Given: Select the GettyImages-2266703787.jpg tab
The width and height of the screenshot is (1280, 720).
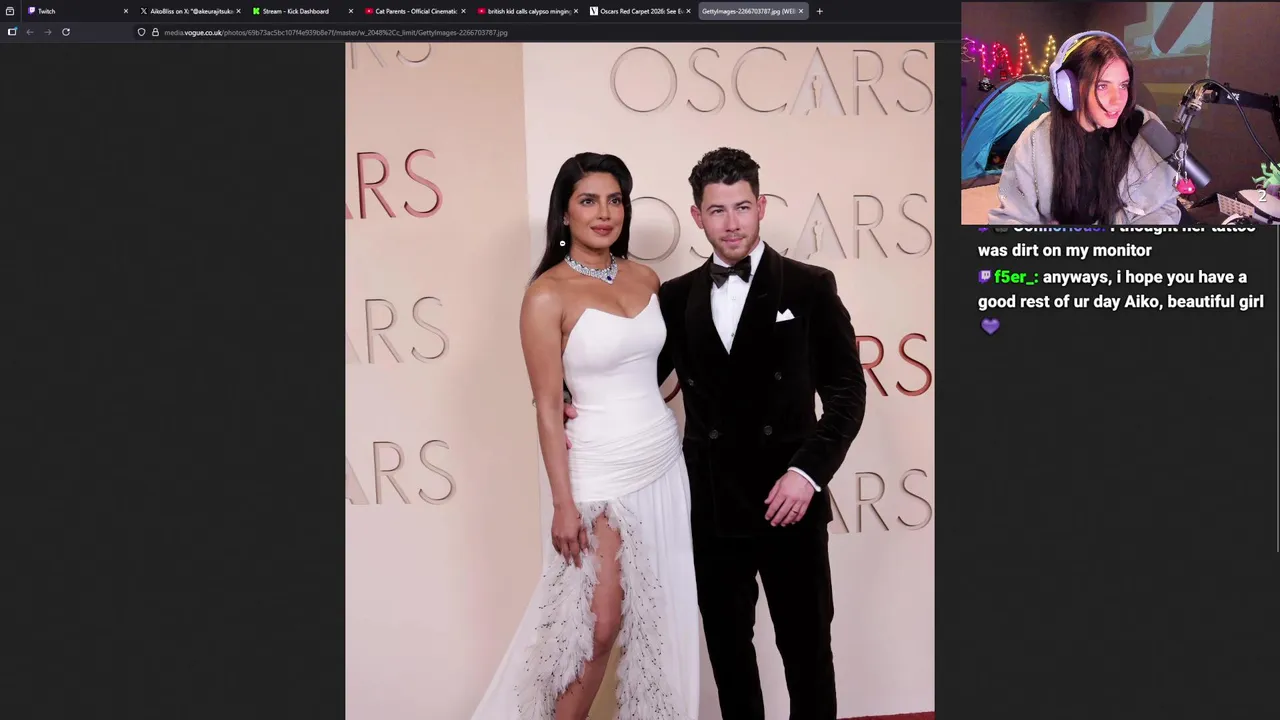Looking at the screenshot, I should [x=752, y=11].
